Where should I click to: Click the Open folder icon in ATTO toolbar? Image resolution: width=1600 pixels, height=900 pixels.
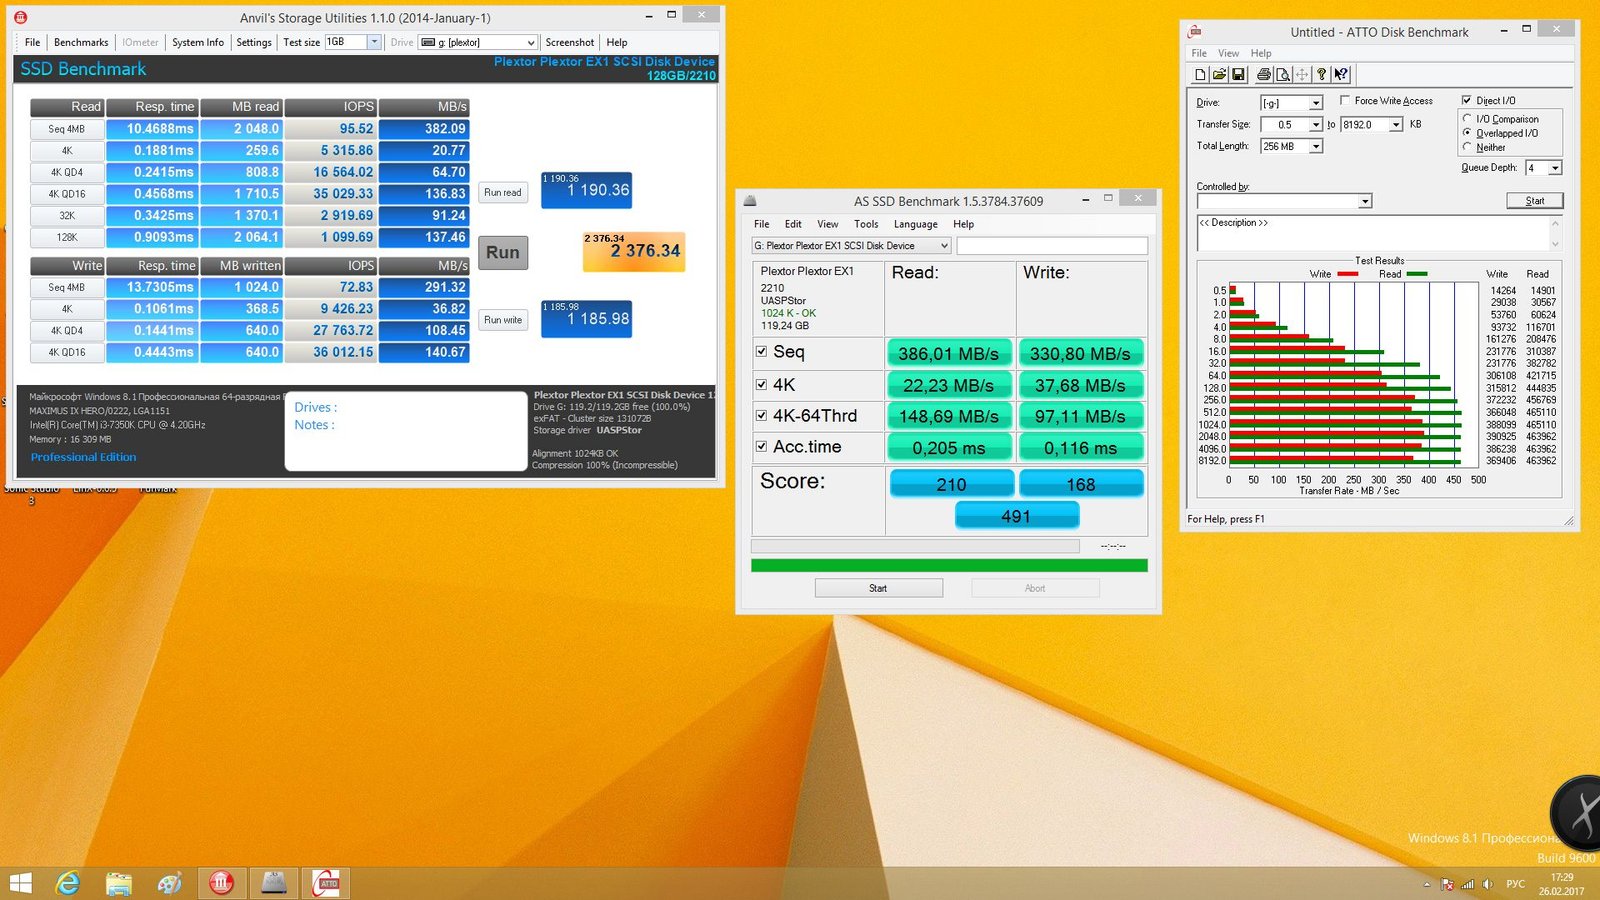click(1219, 74)
